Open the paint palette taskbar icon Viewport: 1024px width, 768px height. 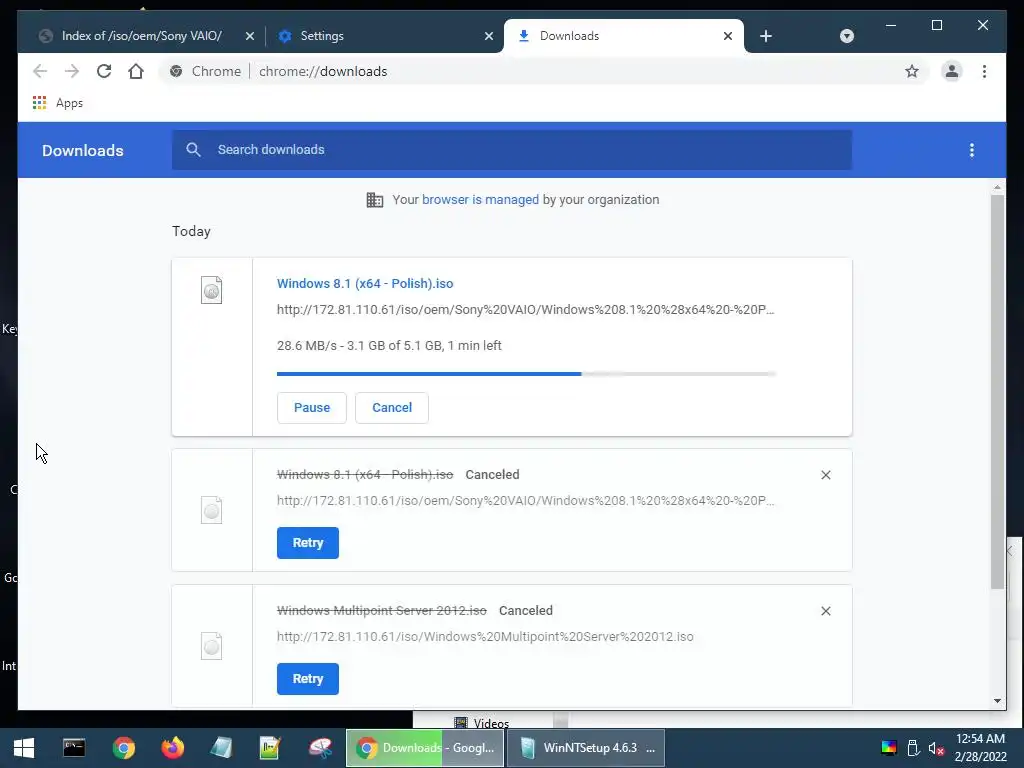tap(320, 748)
